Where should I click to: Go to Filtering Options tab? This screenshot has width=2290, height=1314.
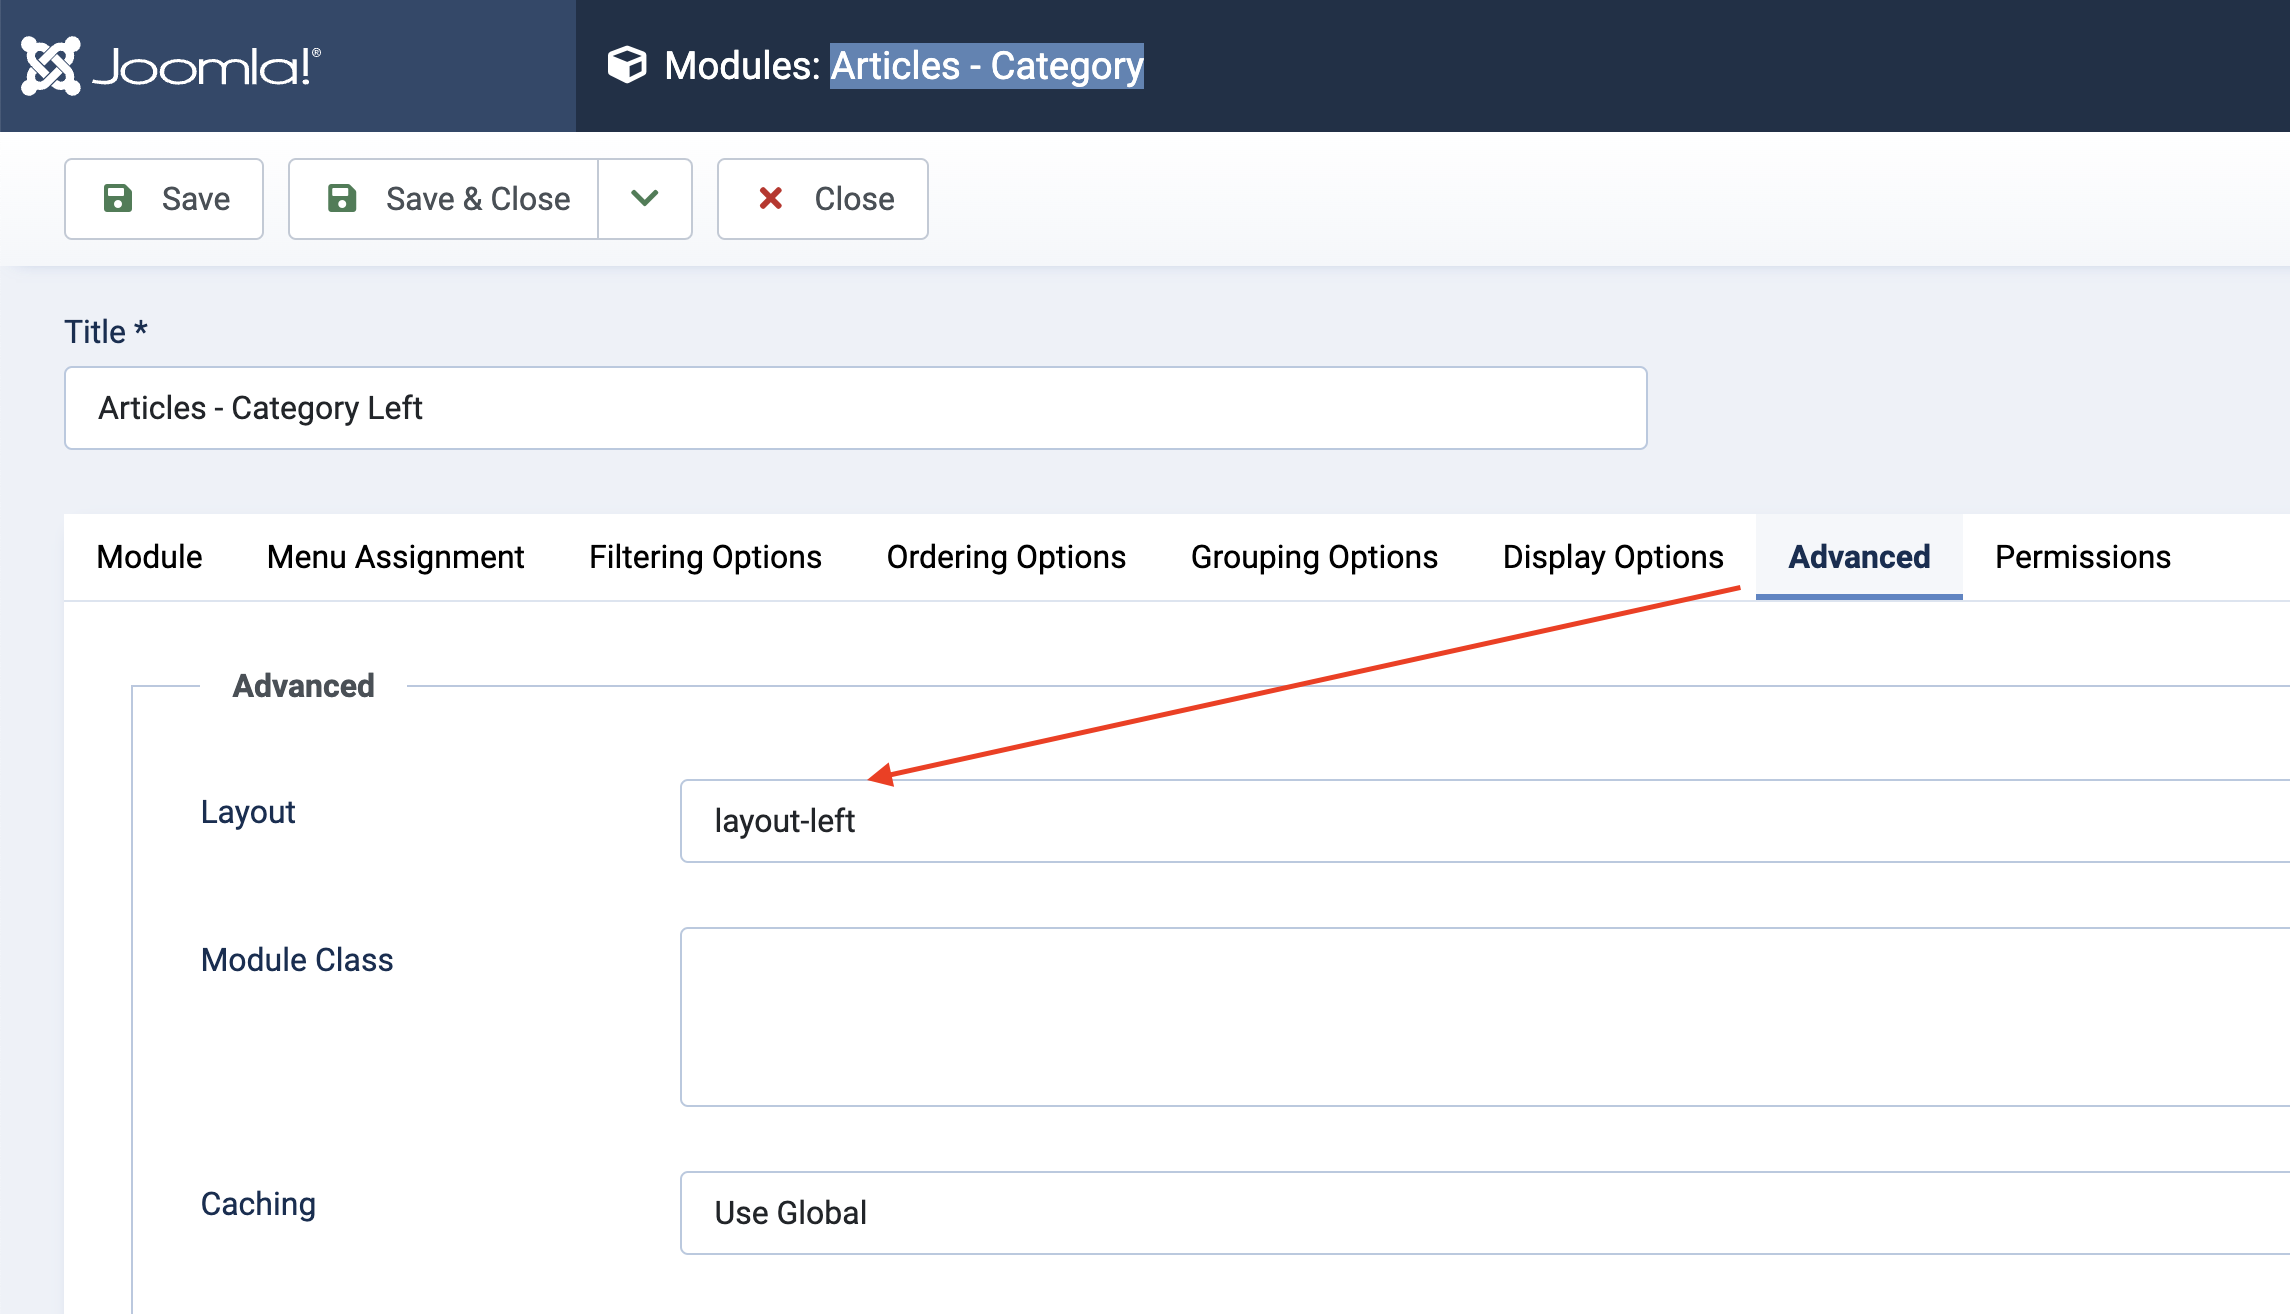pyautogui.click(x=705, y=557)
